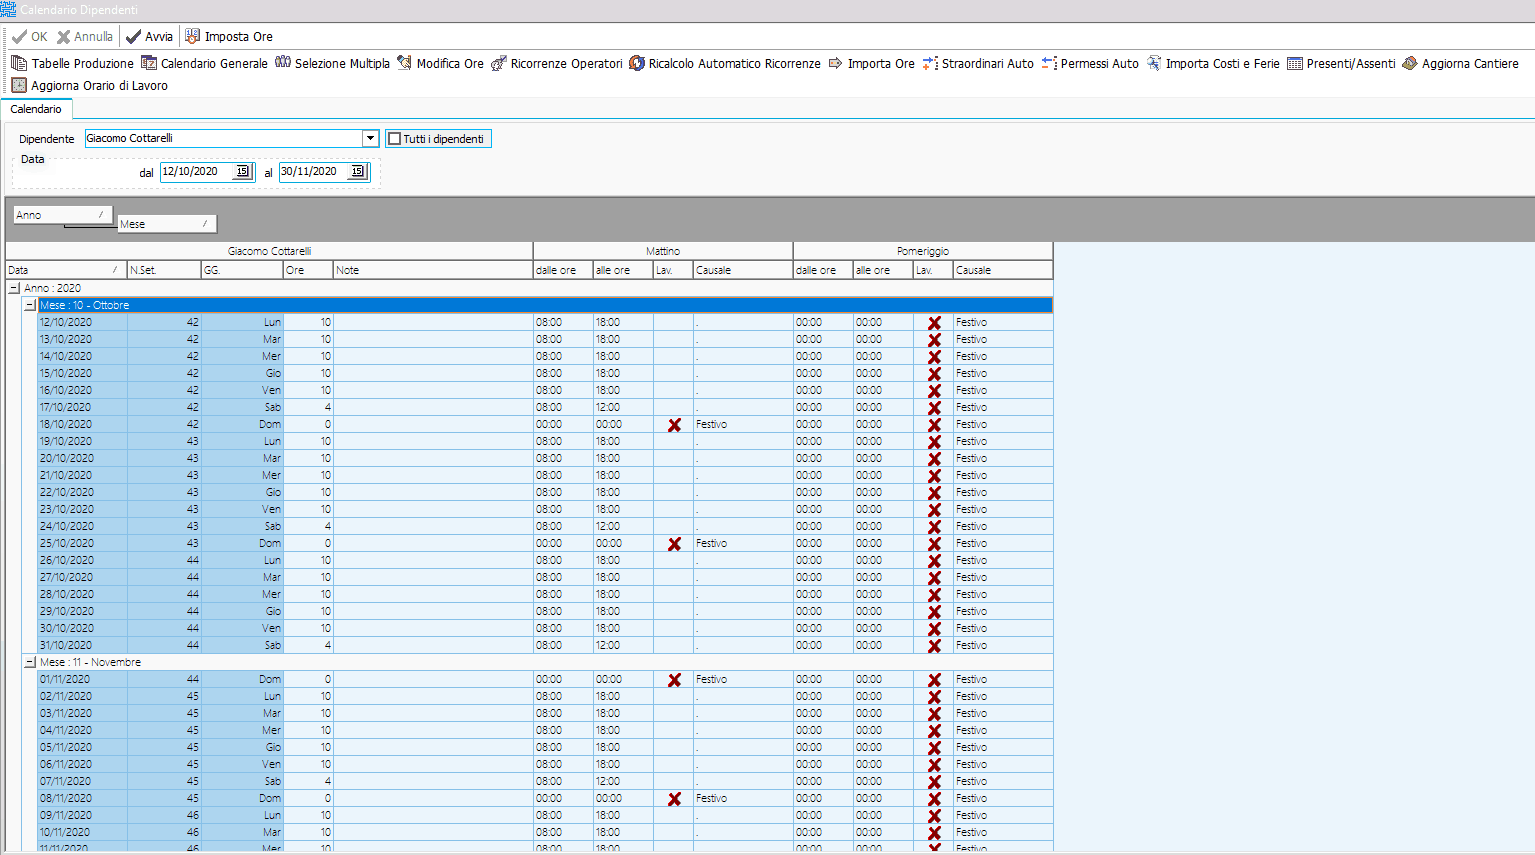Viewport: 1535px width, 855px height.
Task: Select the 02/11/2020 date cell
Action: click(x=82, y=696)
